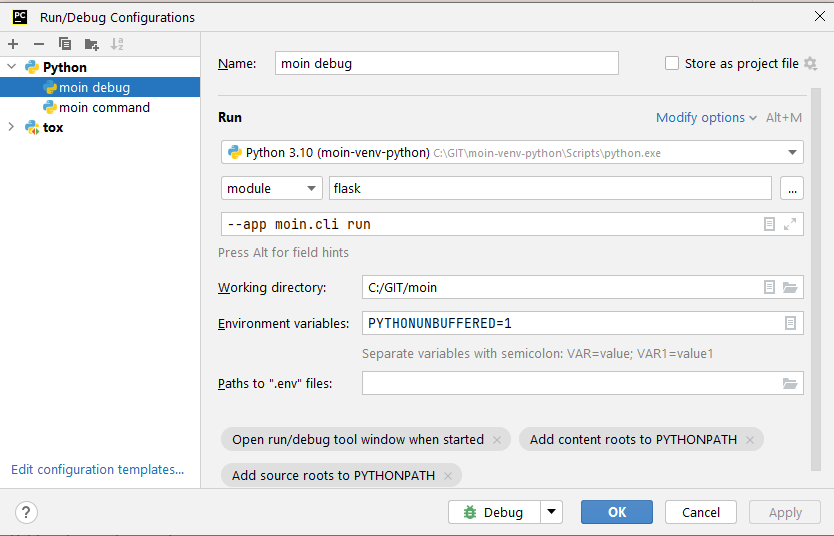Click the Apply button
Image resolution: width=834 pixels, height=536 pixels.
[x=785, y=512]
